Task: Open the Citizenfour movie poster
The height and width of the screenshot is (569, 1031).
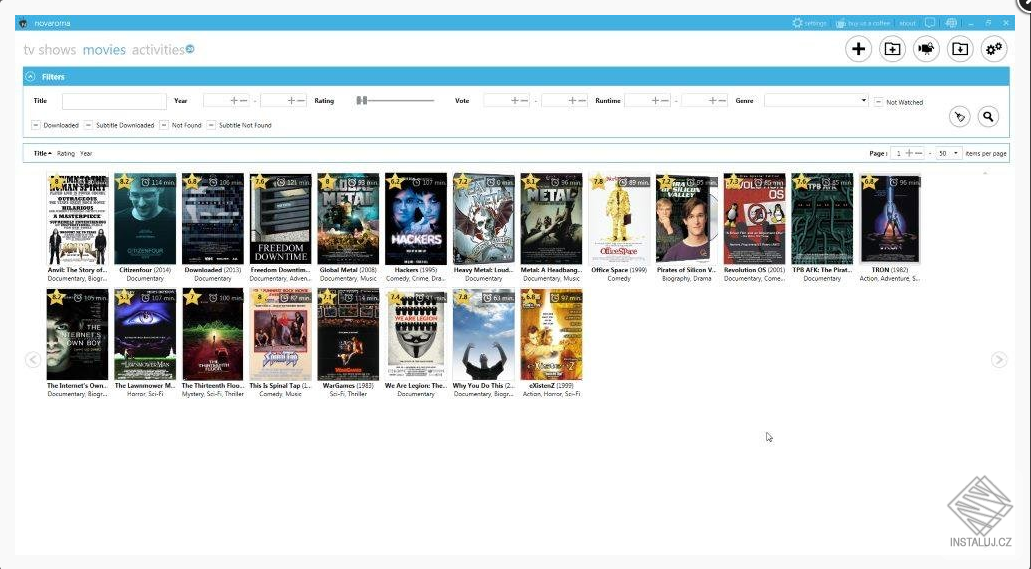Action: [x=145, y=219]
